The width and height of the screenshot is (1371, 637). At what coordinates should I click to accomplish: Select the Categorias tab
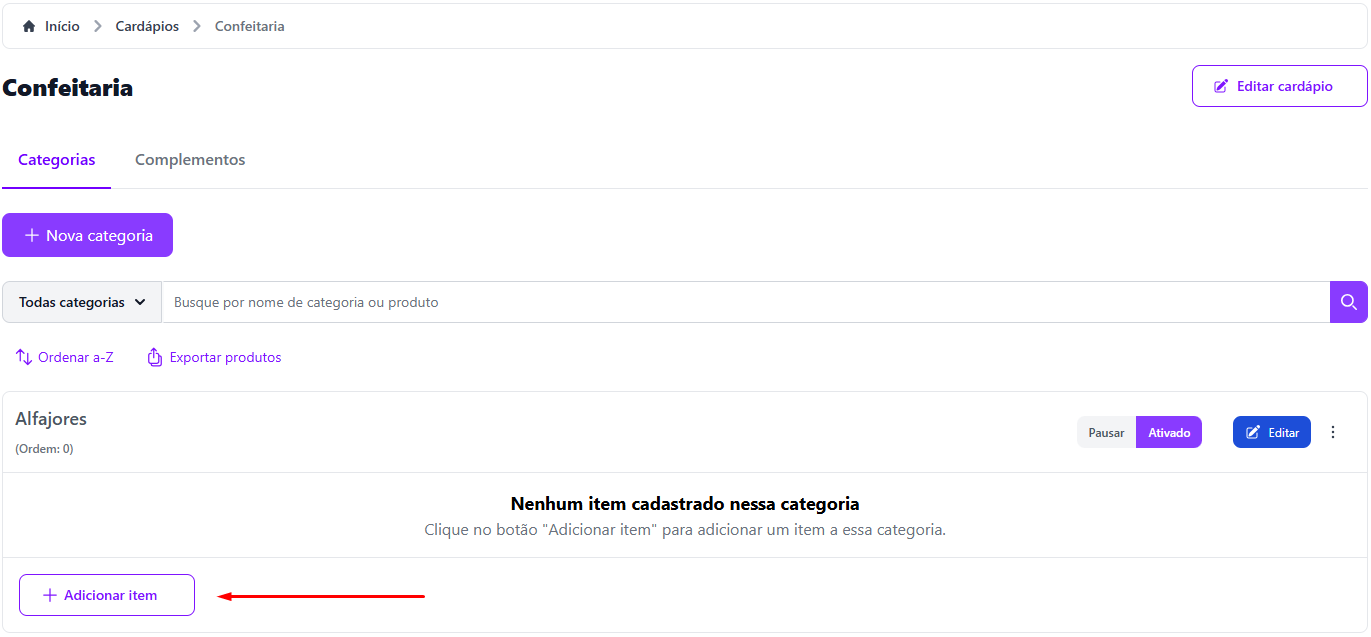pyautogui.click(x=57, y=160)
